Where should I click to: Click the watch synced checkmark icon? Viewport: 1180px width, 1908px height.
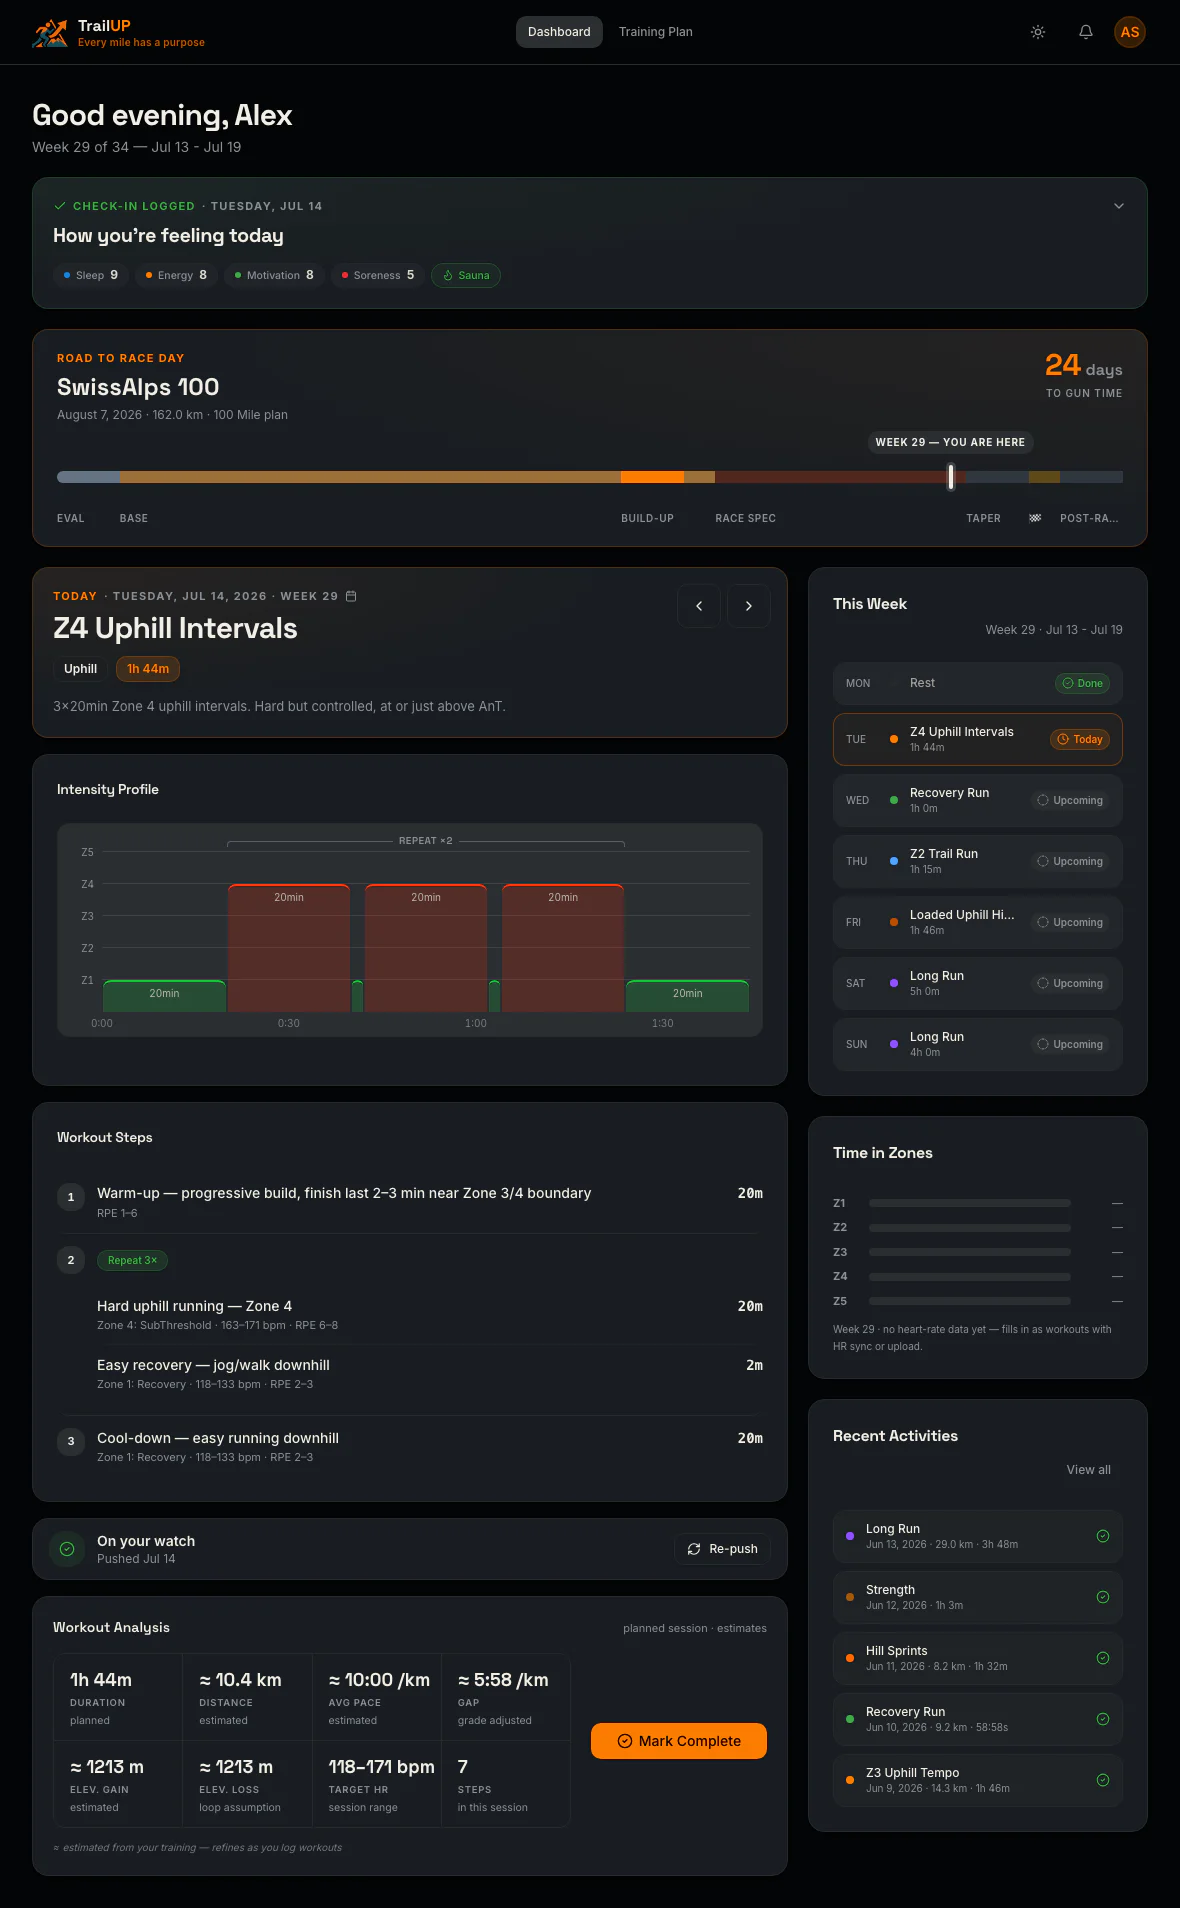[x=67, y=1549]
